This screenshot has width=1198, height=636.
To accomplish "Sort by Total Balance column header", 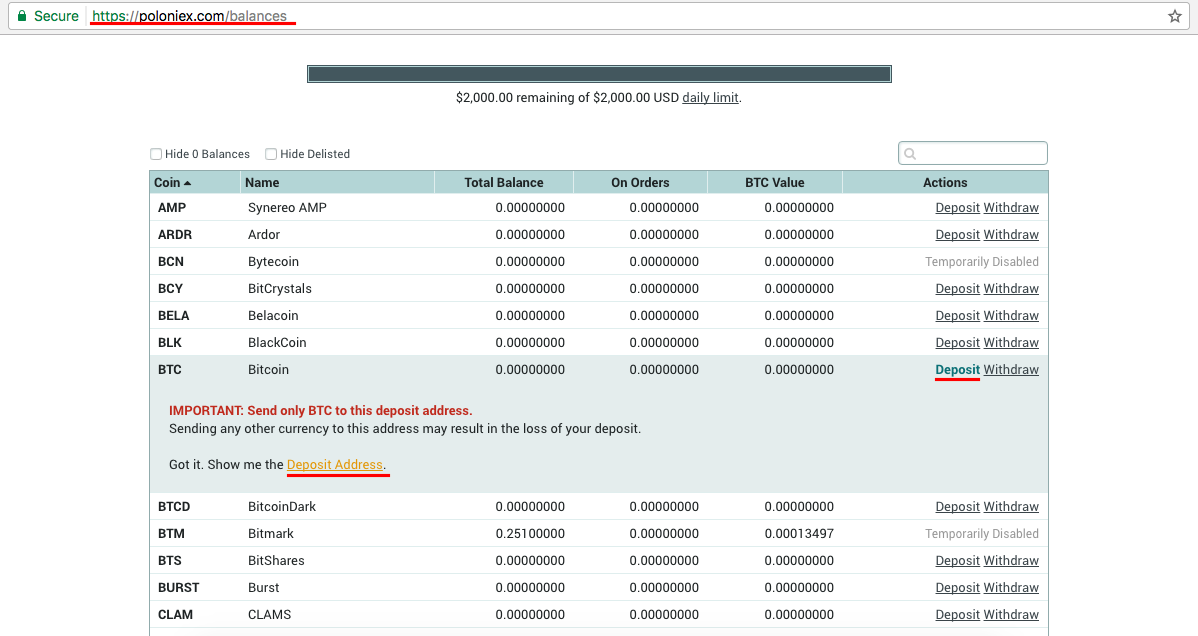I will 503,183.
